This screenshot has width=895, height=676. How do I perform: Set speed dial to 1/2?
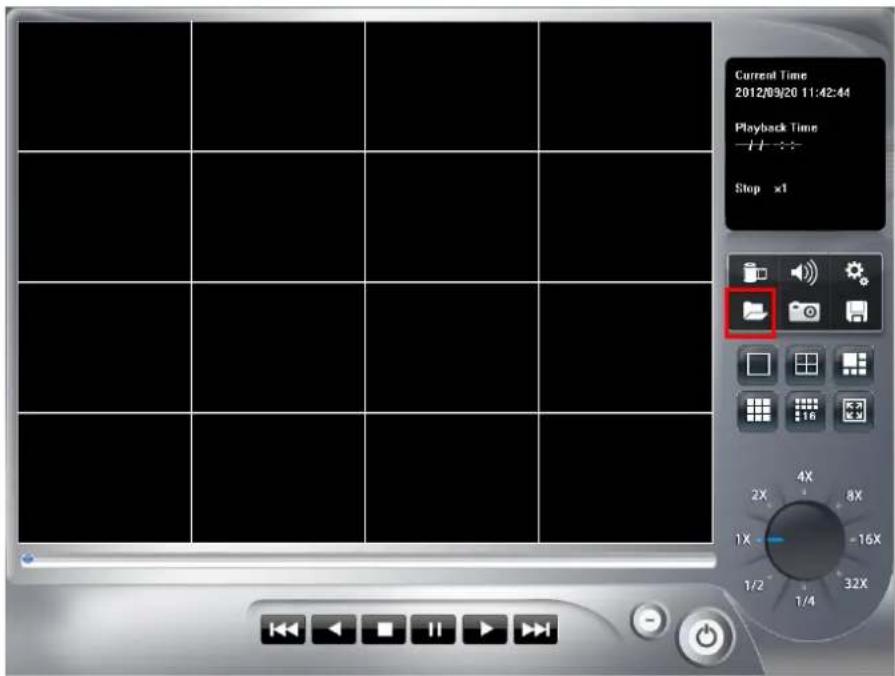(x=753, y=585)
